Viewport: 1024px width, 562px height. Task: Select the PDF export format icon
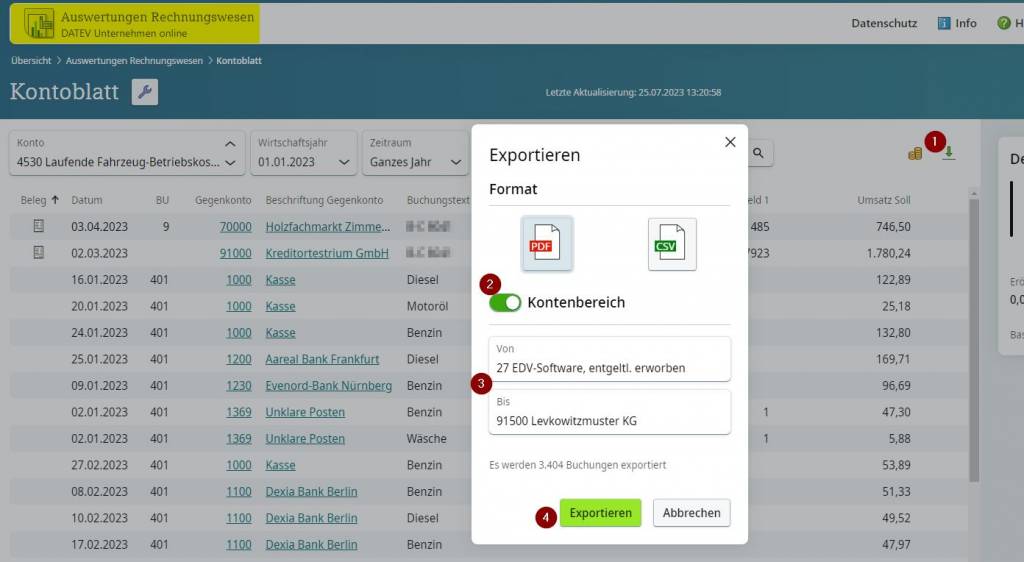(547, 244)
